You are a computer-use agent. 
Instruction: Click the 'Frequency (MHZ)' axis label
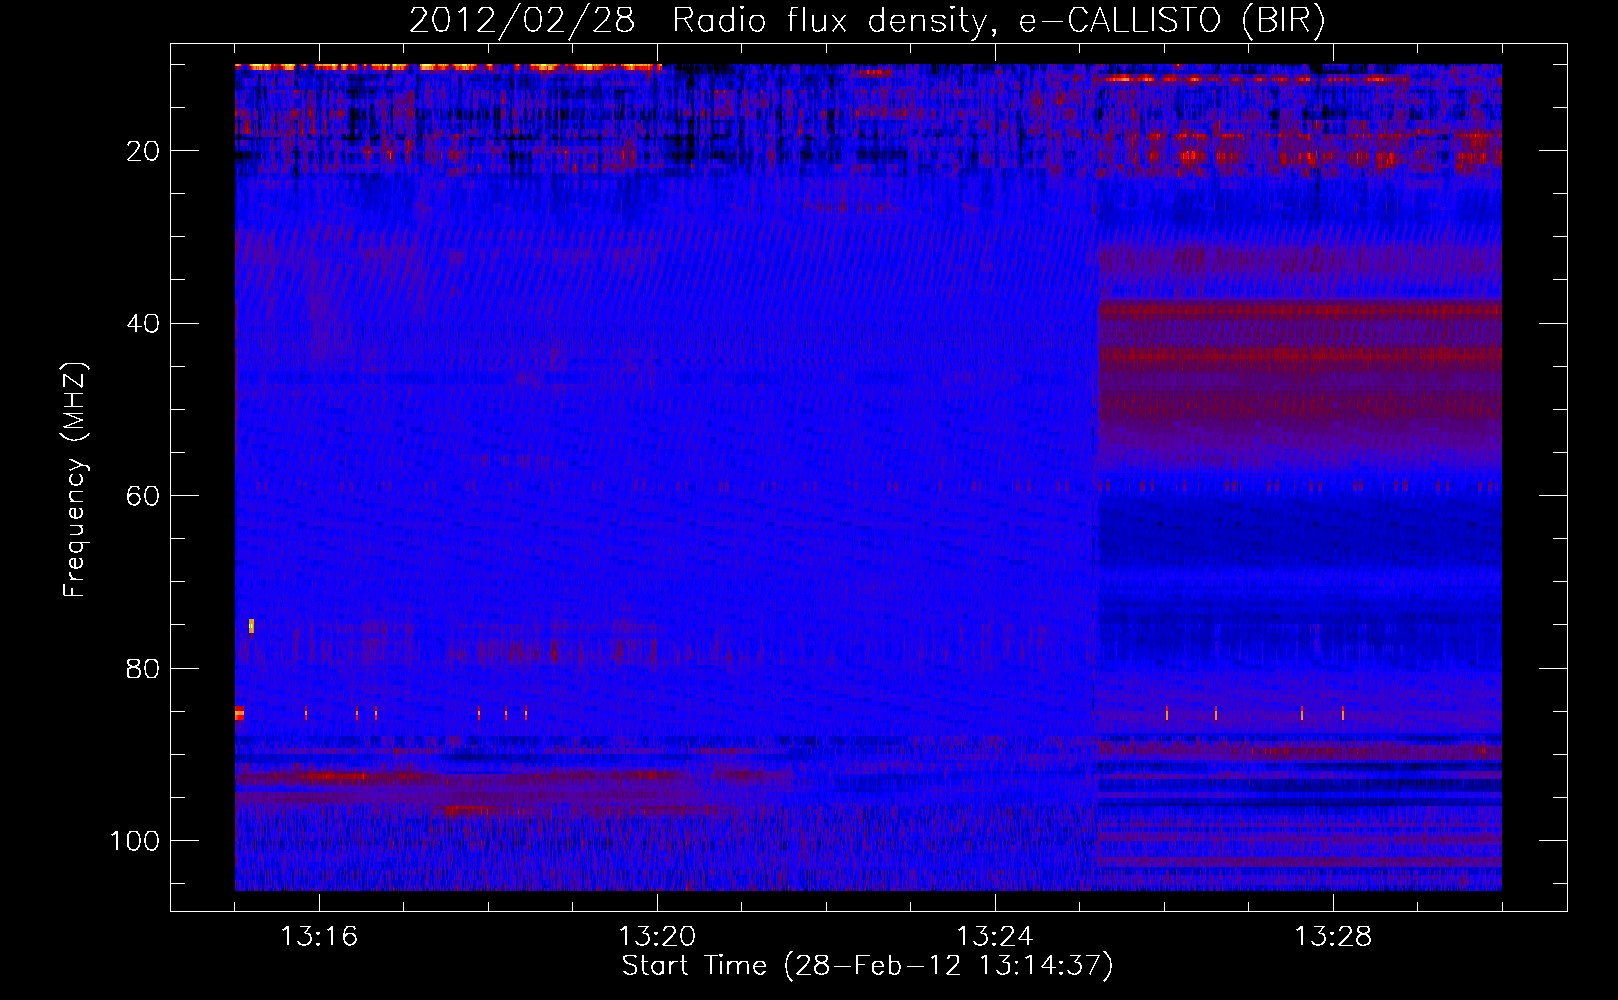tap(75, 480)
